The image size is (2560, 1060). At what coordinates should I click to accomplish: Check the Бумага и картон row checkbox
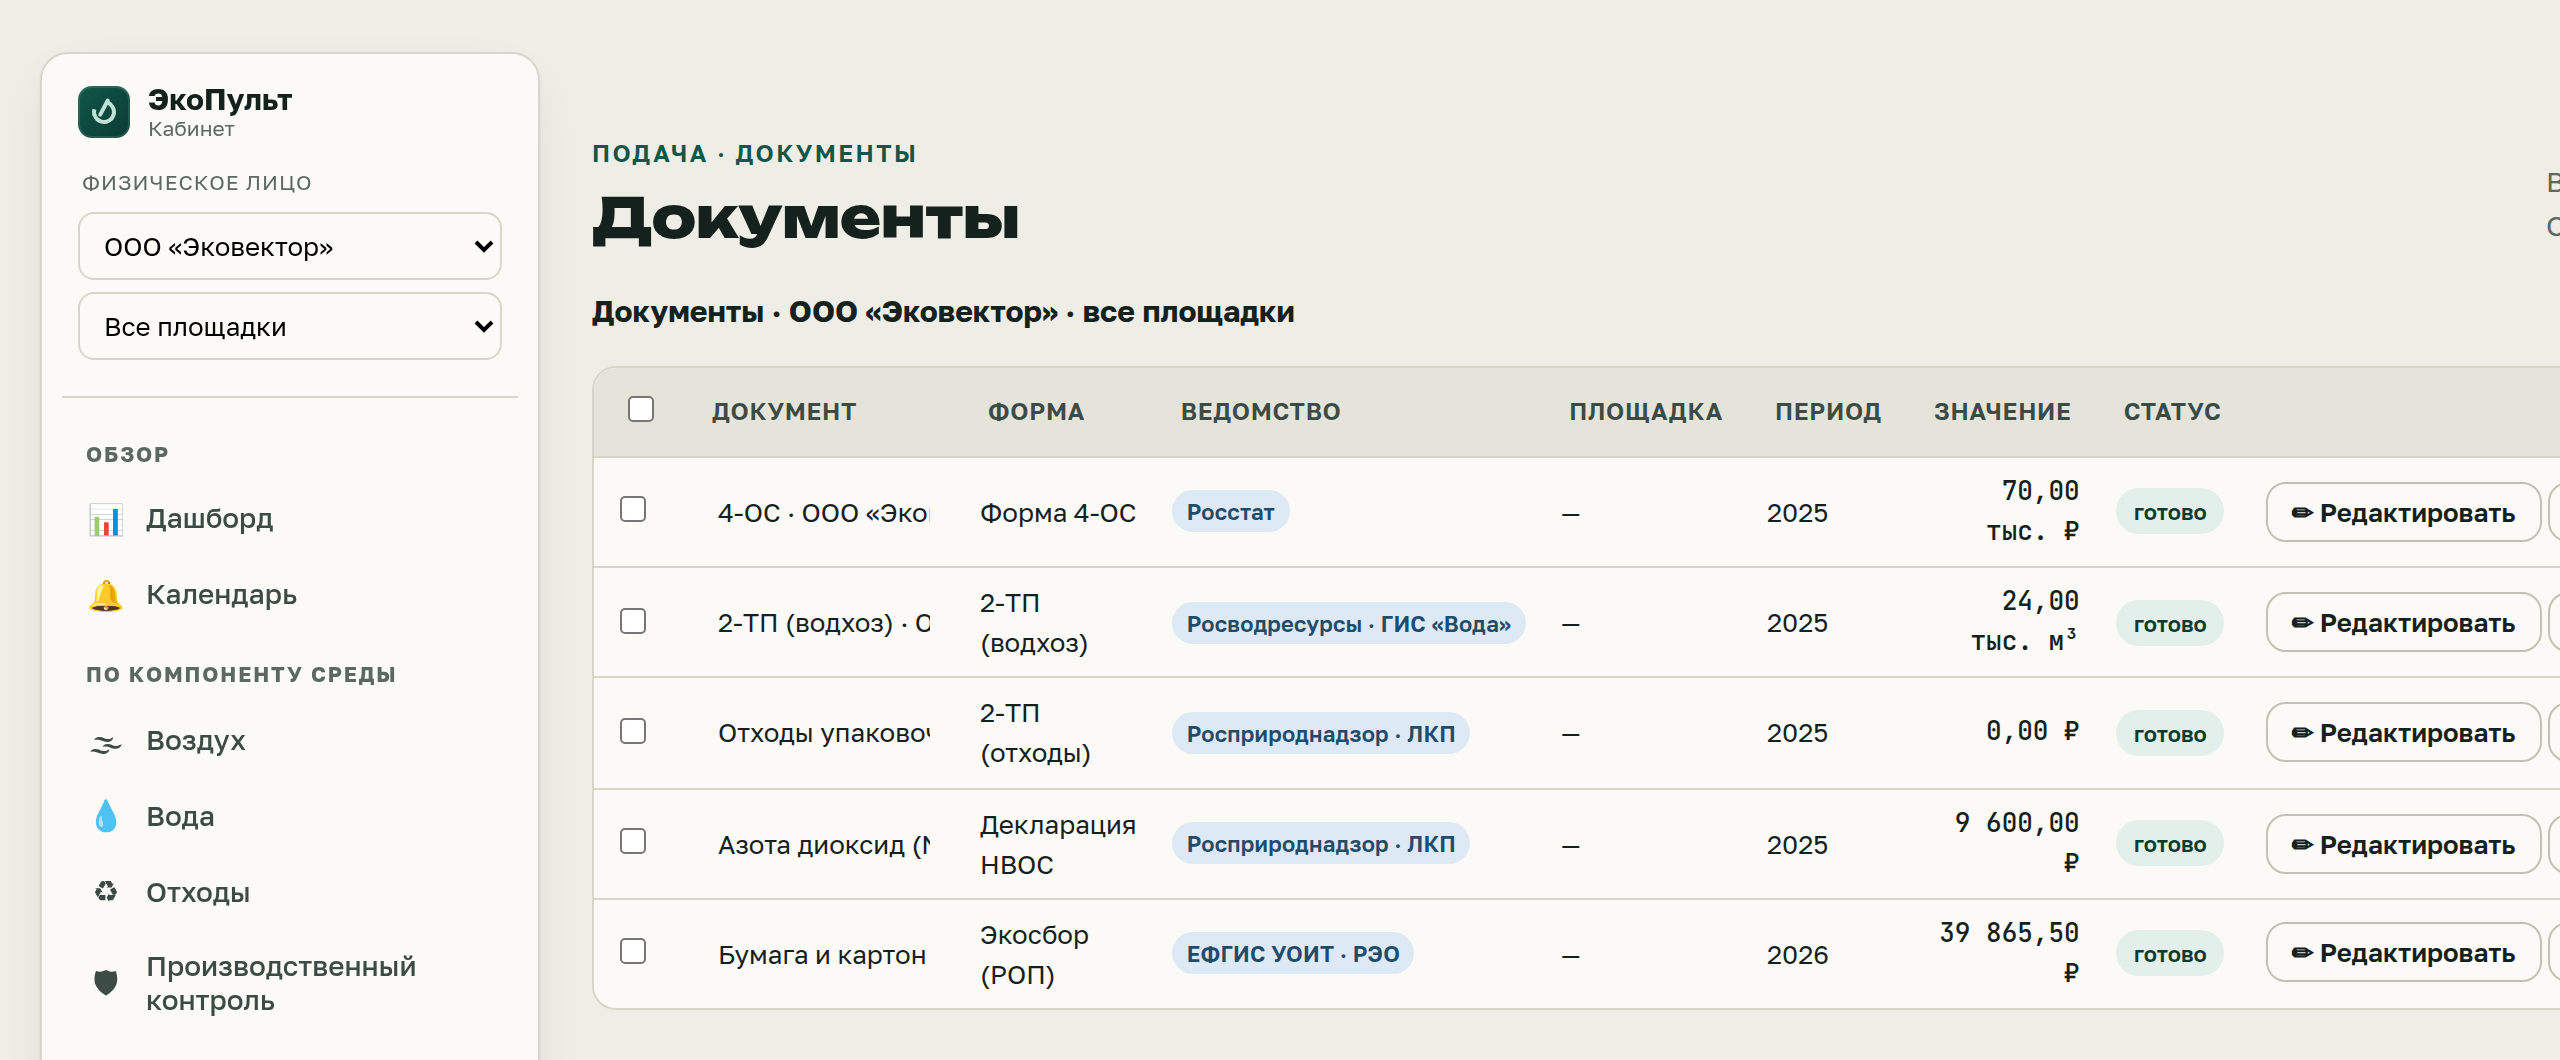coord(633,951)
